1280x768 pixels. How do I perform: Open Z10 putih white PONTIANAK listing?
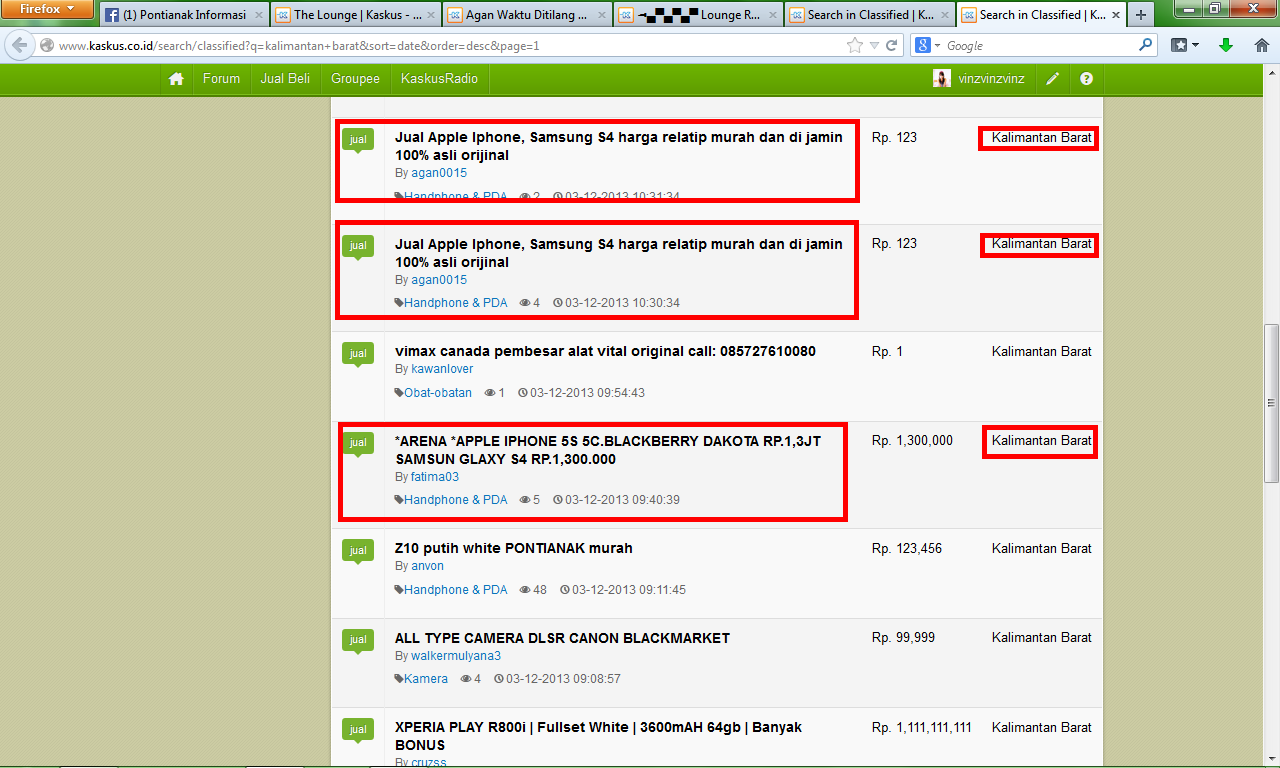click(x=514, y=548)
